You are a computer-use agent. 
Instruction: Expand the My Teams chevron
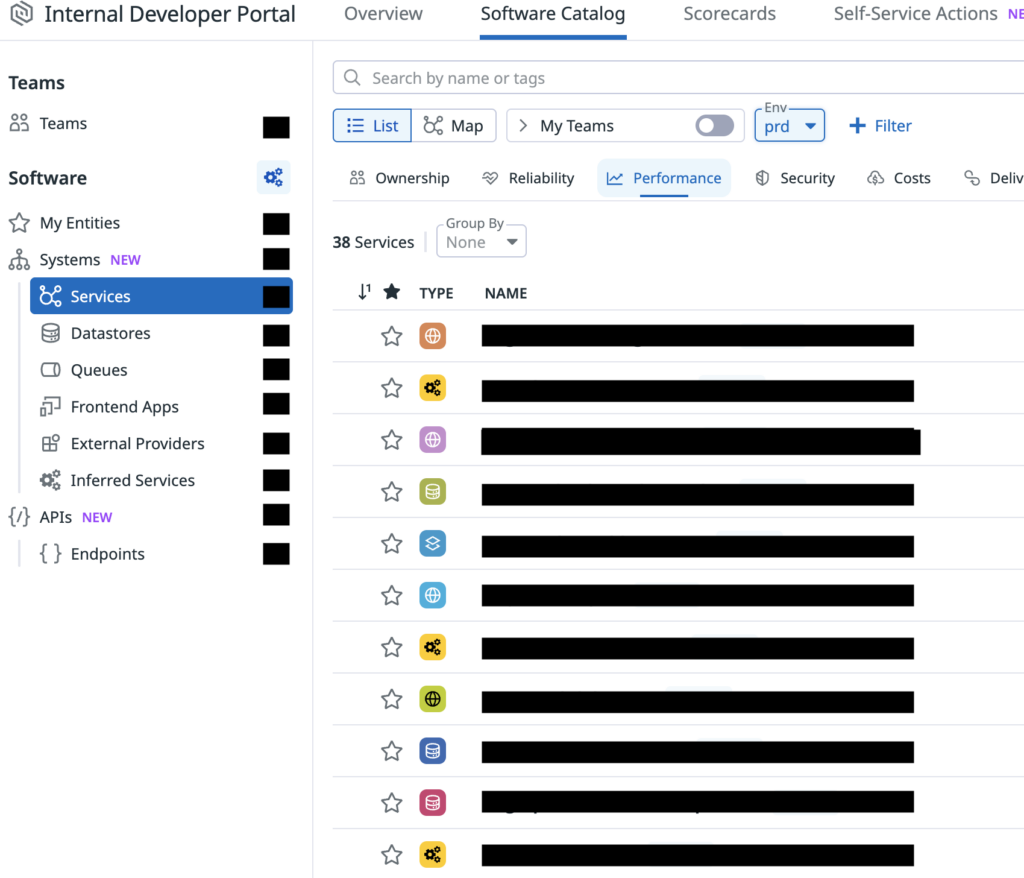(x=523, y=126)
